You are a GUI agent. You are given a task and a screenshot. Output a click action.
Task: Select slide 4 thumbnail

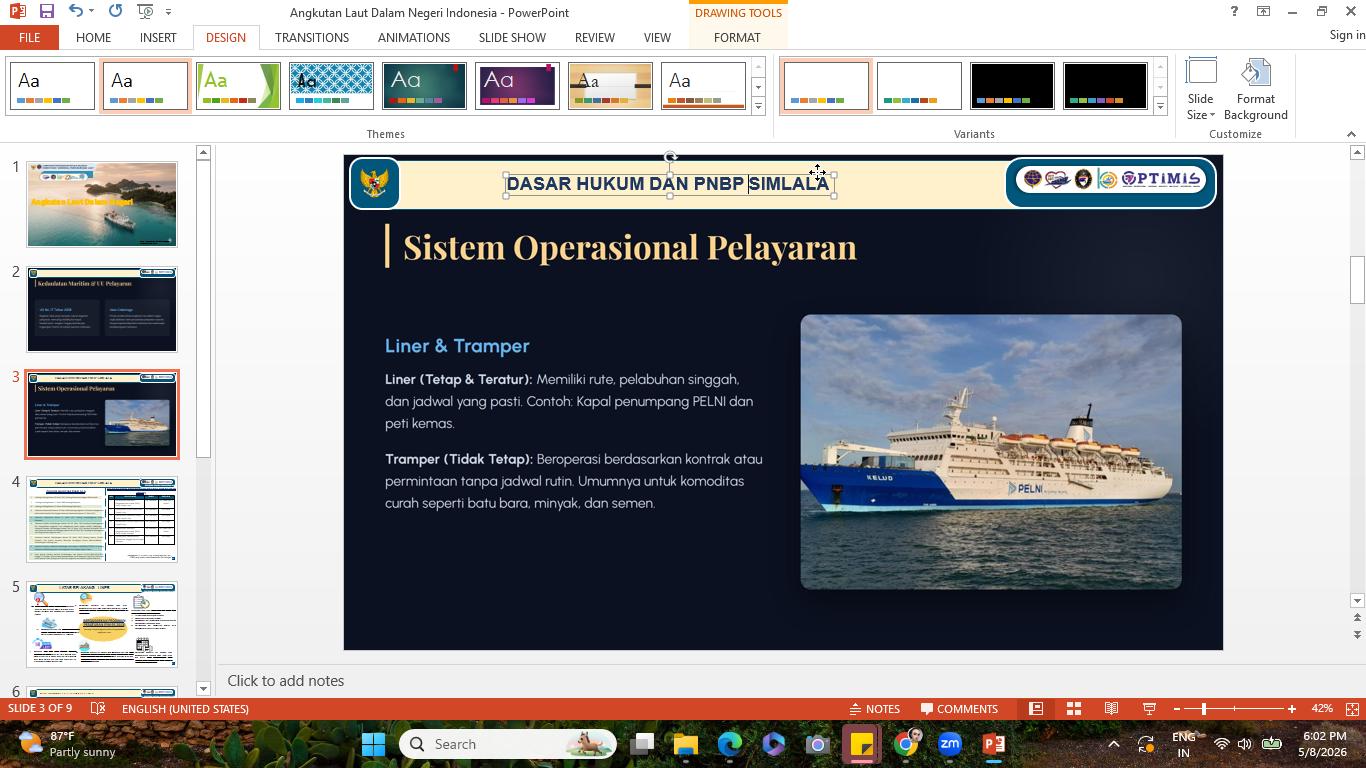tap(102, 520)
